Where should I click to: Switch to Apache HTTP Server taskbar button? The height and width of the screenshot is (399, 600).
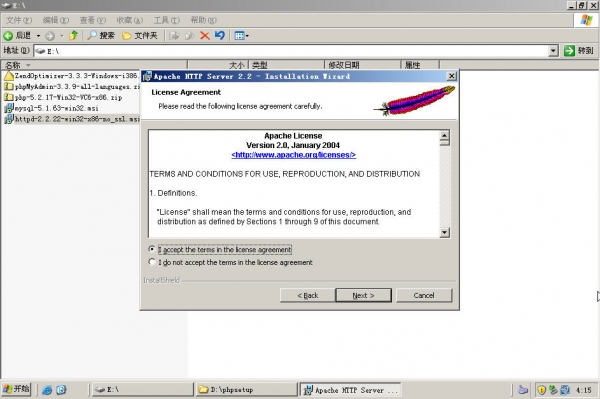point(350,389)
